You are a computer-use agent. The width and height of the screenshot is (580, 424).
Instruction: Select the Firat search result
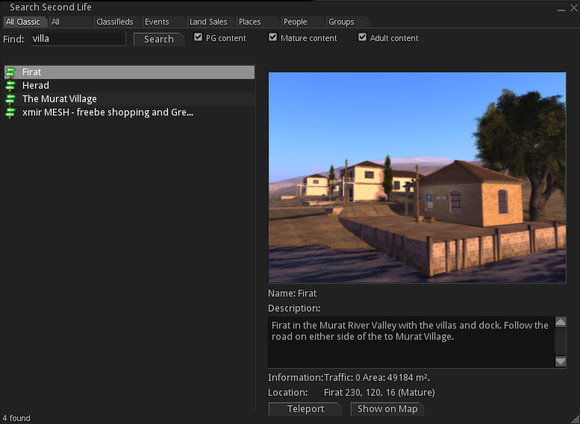click(x=129, y=72)
